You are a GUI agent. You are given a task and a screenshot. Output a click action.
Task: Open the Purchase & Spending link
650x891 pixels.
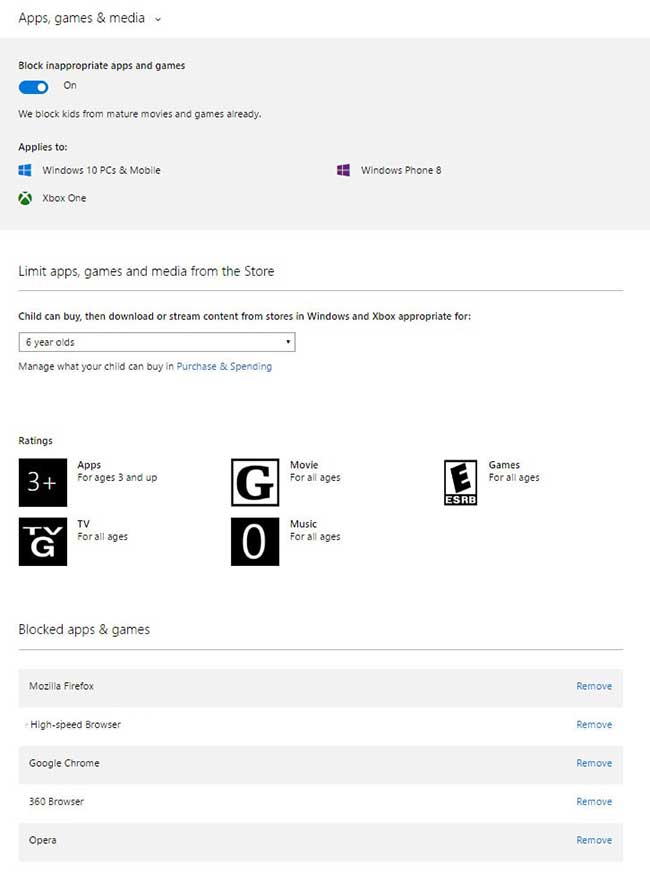[222, 366]
